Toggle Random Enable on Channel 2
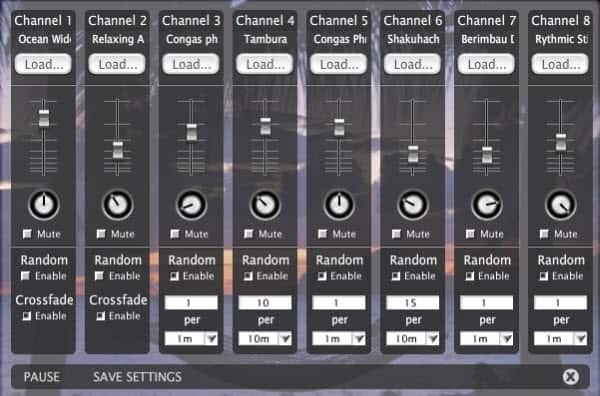This screenshot has height=396, width=600. [x=99, y=275]
